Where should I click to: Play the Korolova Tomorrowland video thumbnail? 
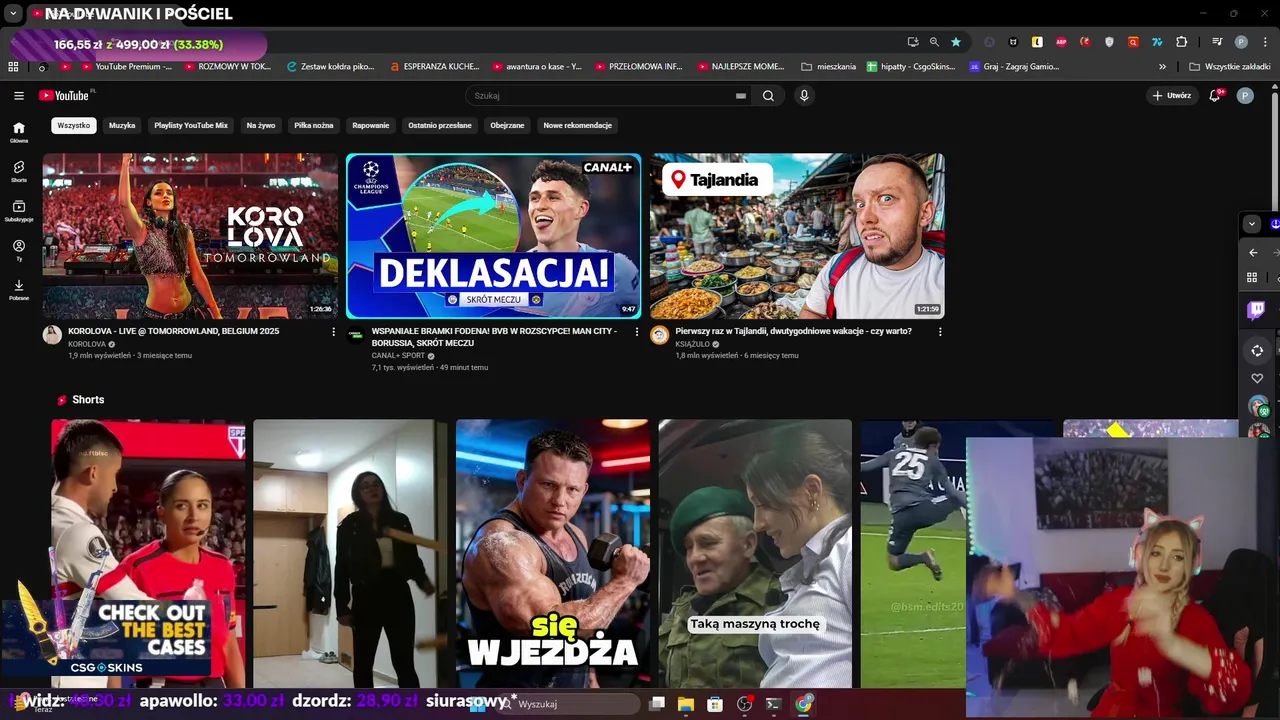point(190,236)
